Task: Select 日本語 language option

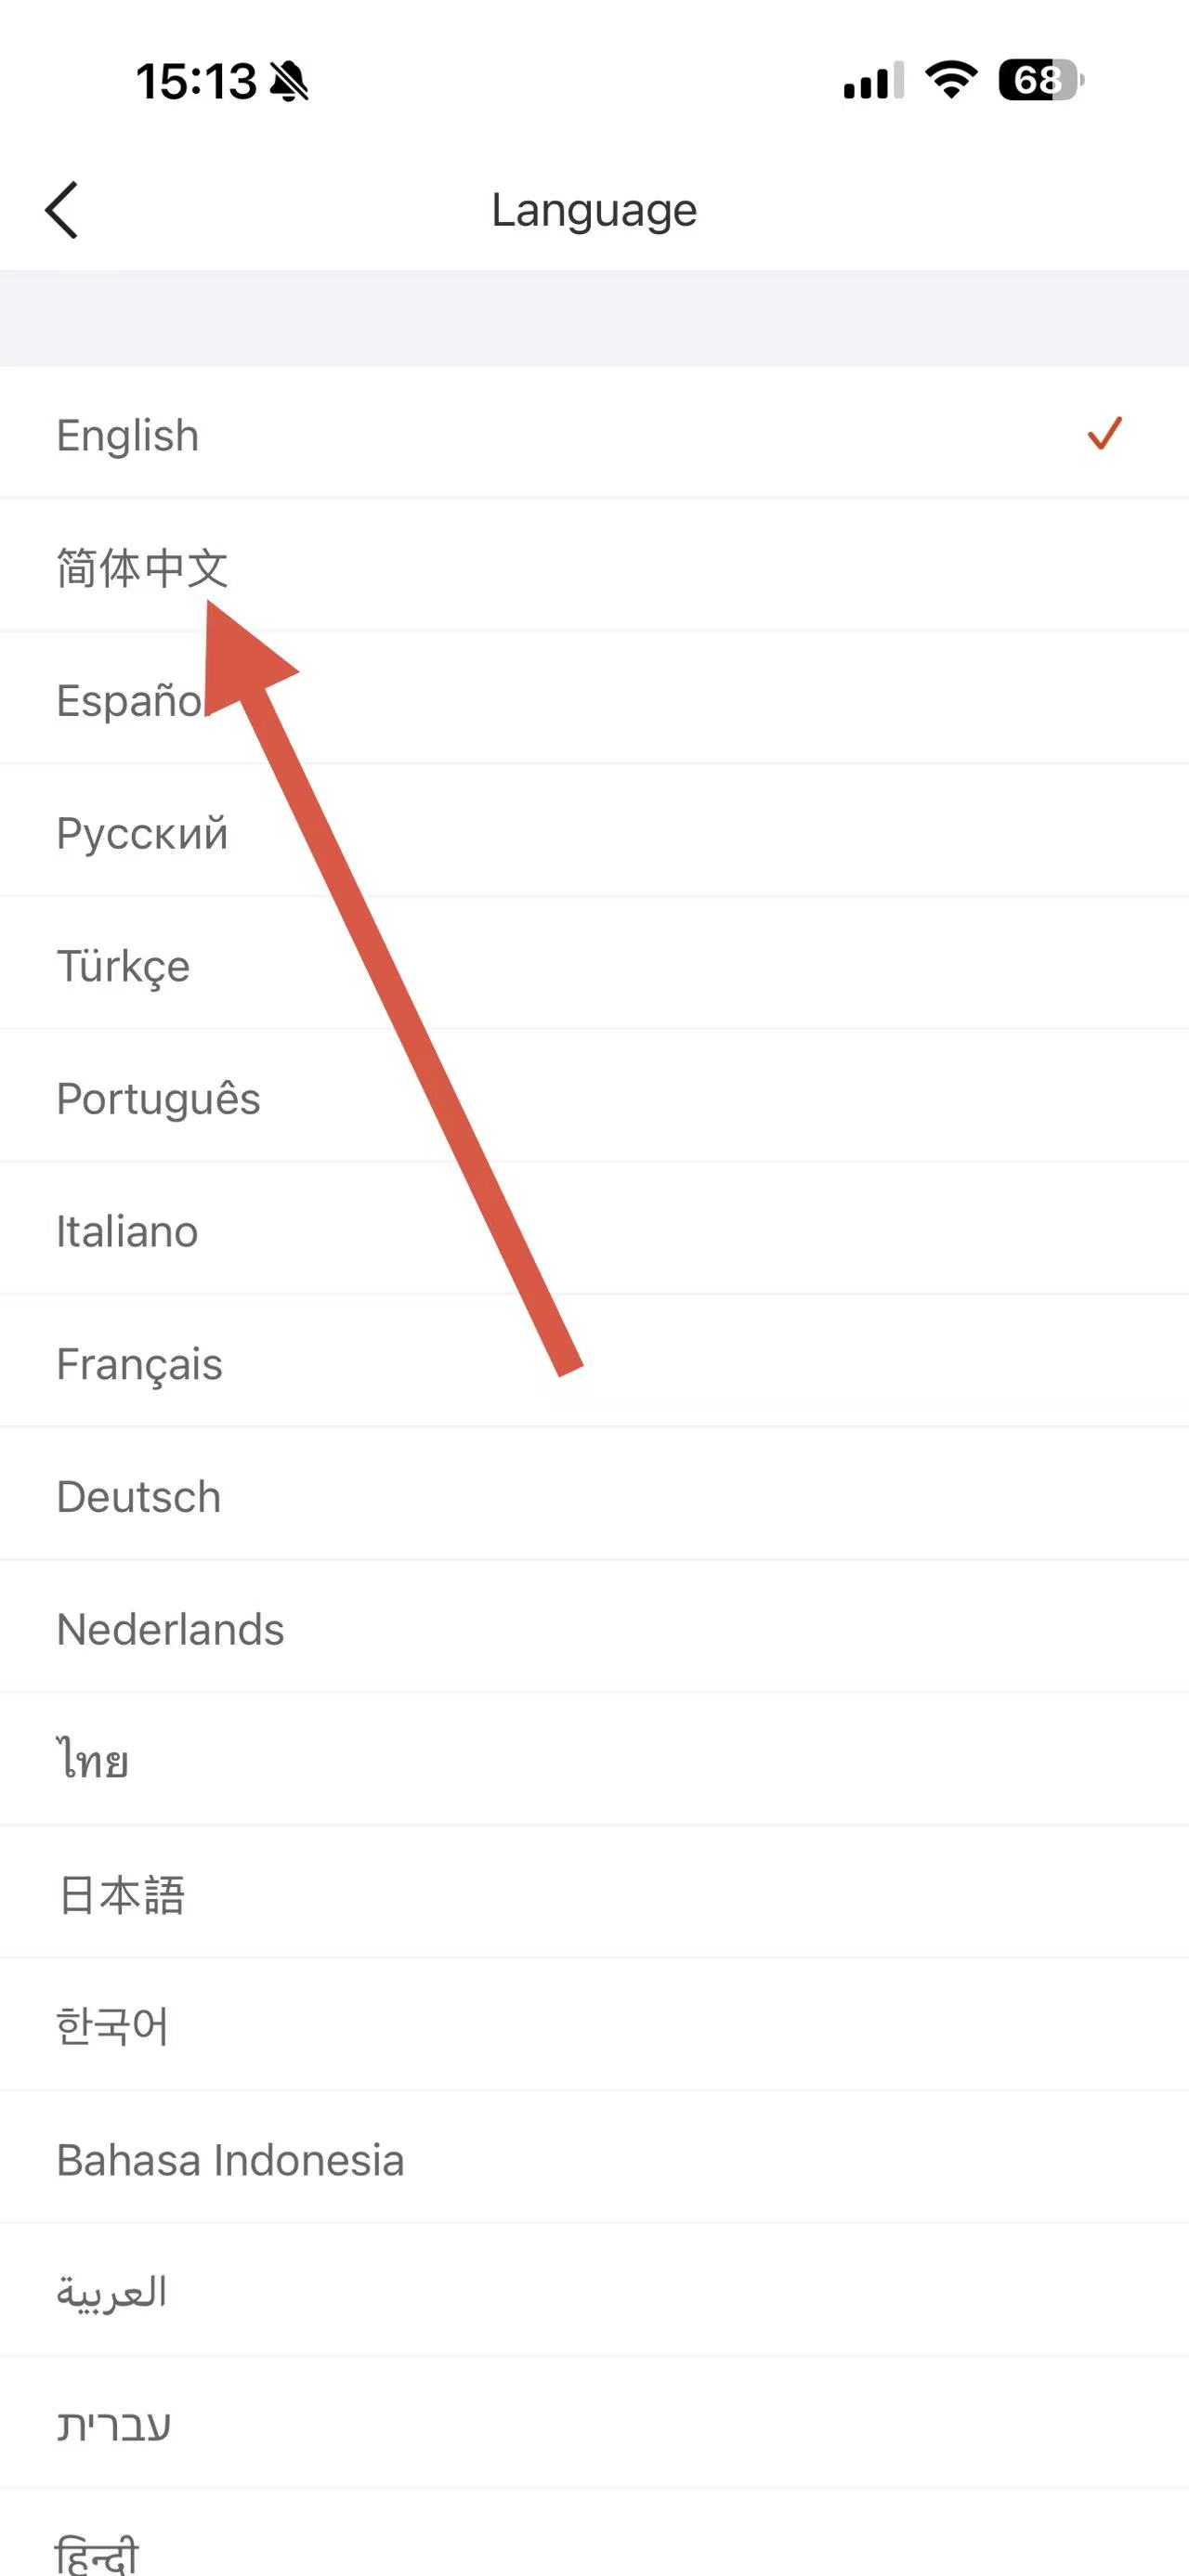Action: 121,1895
